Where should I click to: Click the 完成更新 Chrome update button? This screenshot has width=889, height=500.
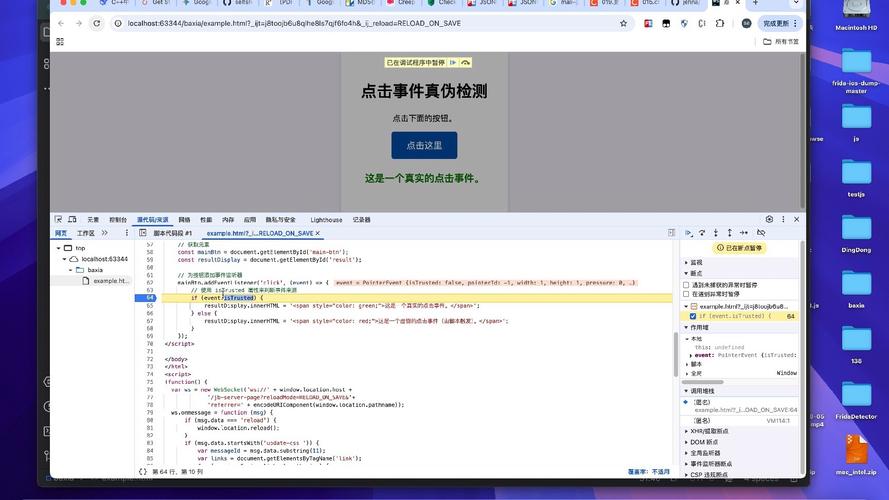click(x=780, y=23)
